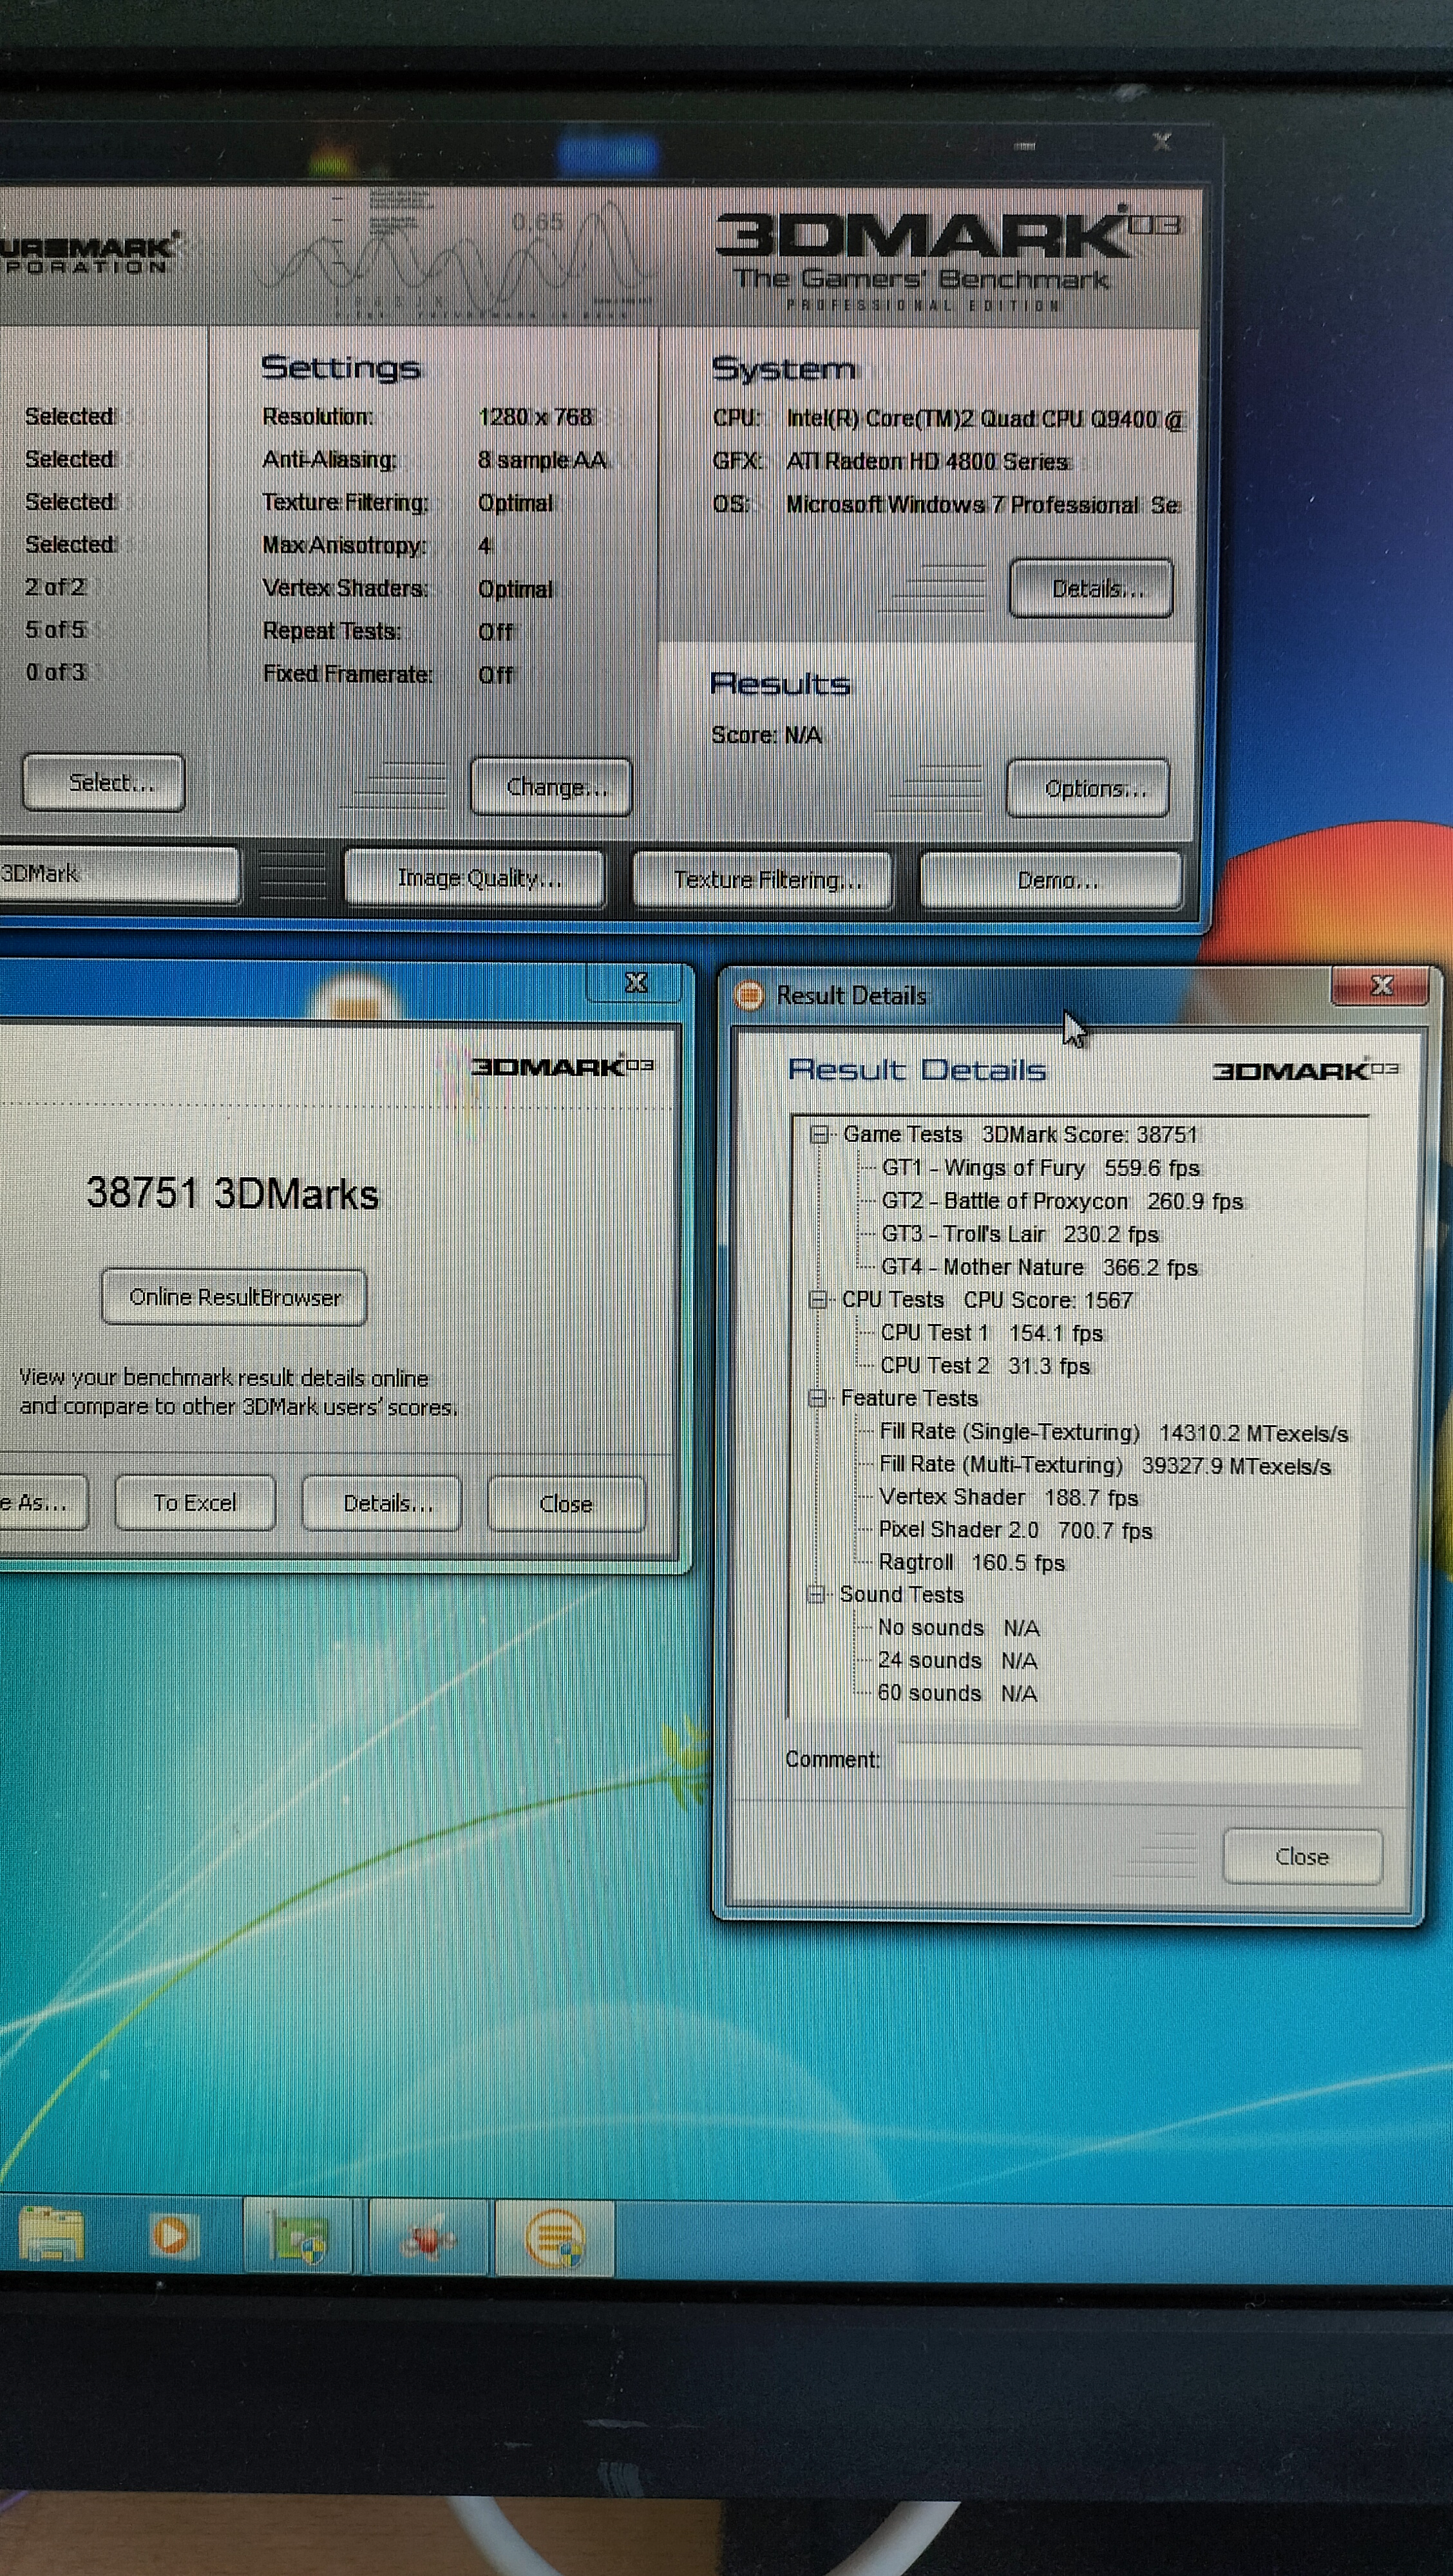1453x2576 pixels.
Task: Collapse the Game Tests tree node
Action: point(820,1134)
